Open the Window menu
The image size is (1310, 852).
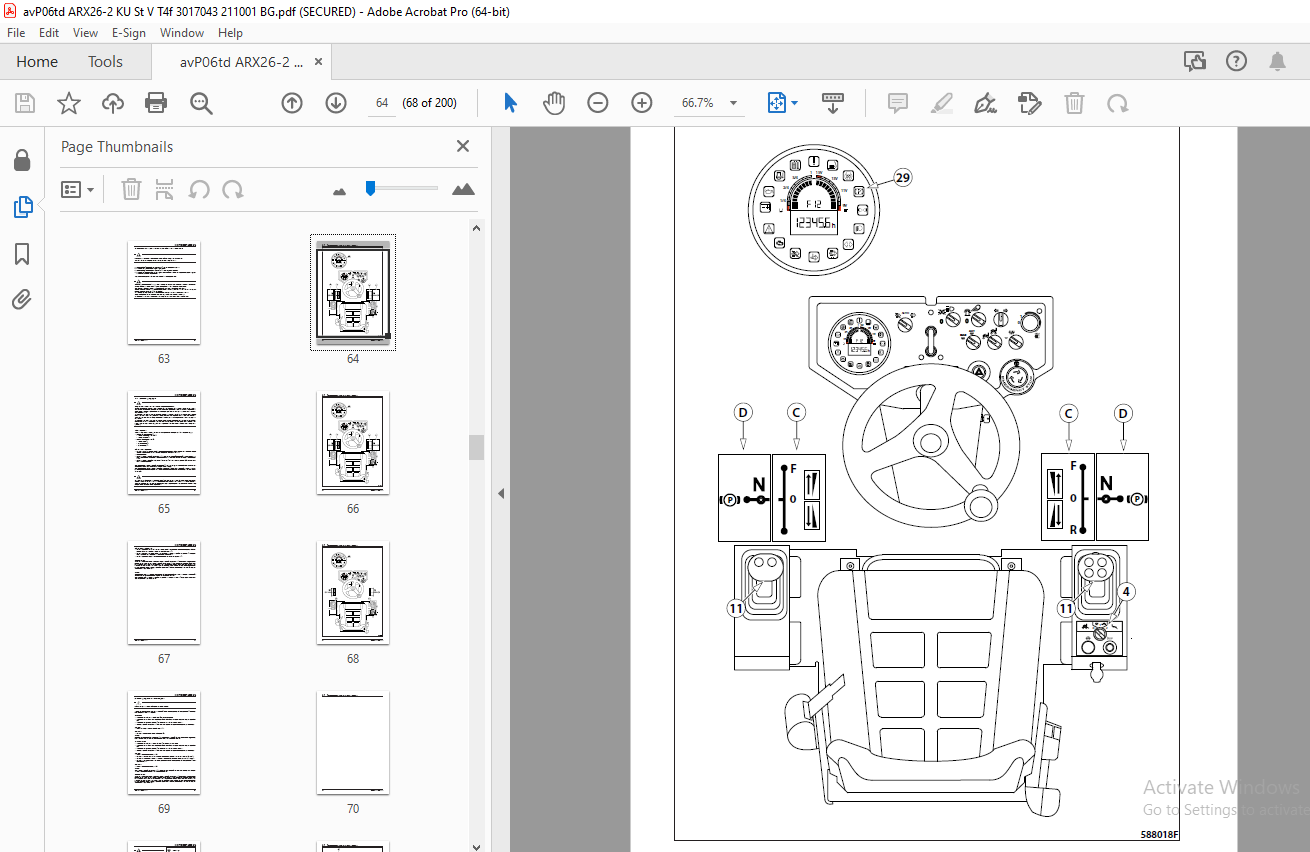[182, 32]
